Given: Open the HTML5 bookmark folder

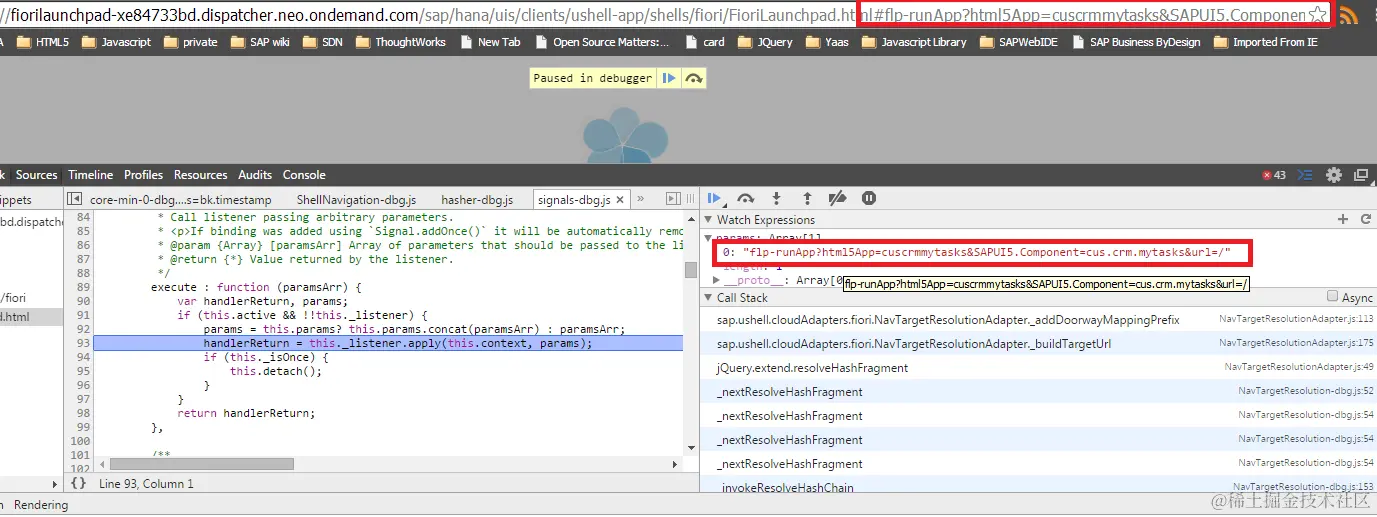Looking at the screenshot, I should 43,42.
